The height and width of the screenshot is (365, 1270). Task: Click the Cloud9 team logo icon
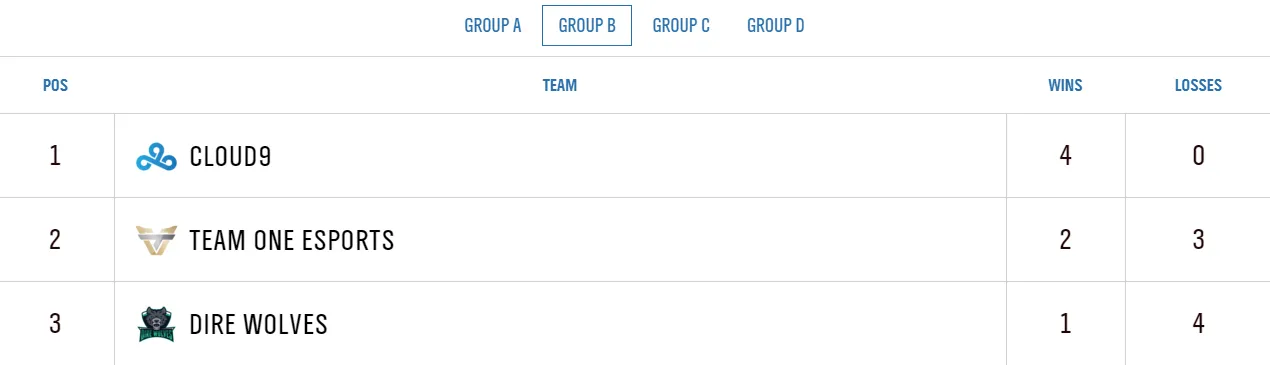pos(156,156)
